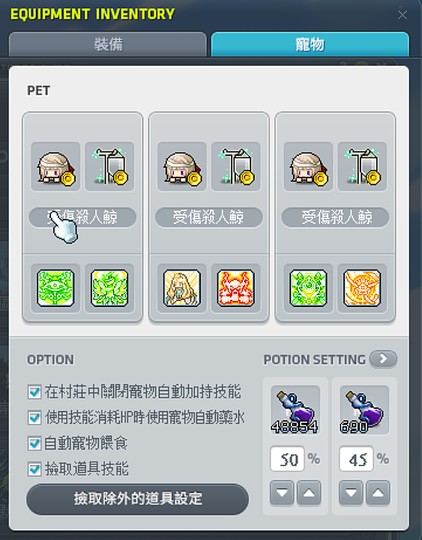
Task: Disable 在村莊中關閉寵物自動加持技能 checkbox
Action: pyautogui.click(x=34, y=392)
